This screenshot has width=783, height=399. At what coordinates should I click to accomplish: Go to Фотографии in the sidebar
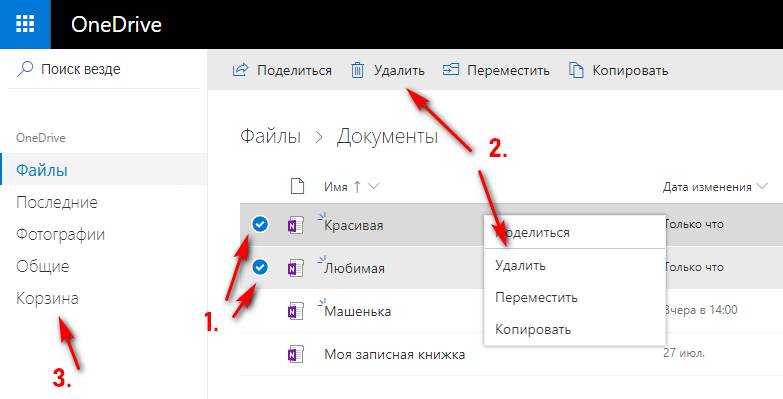pos(60,235)
